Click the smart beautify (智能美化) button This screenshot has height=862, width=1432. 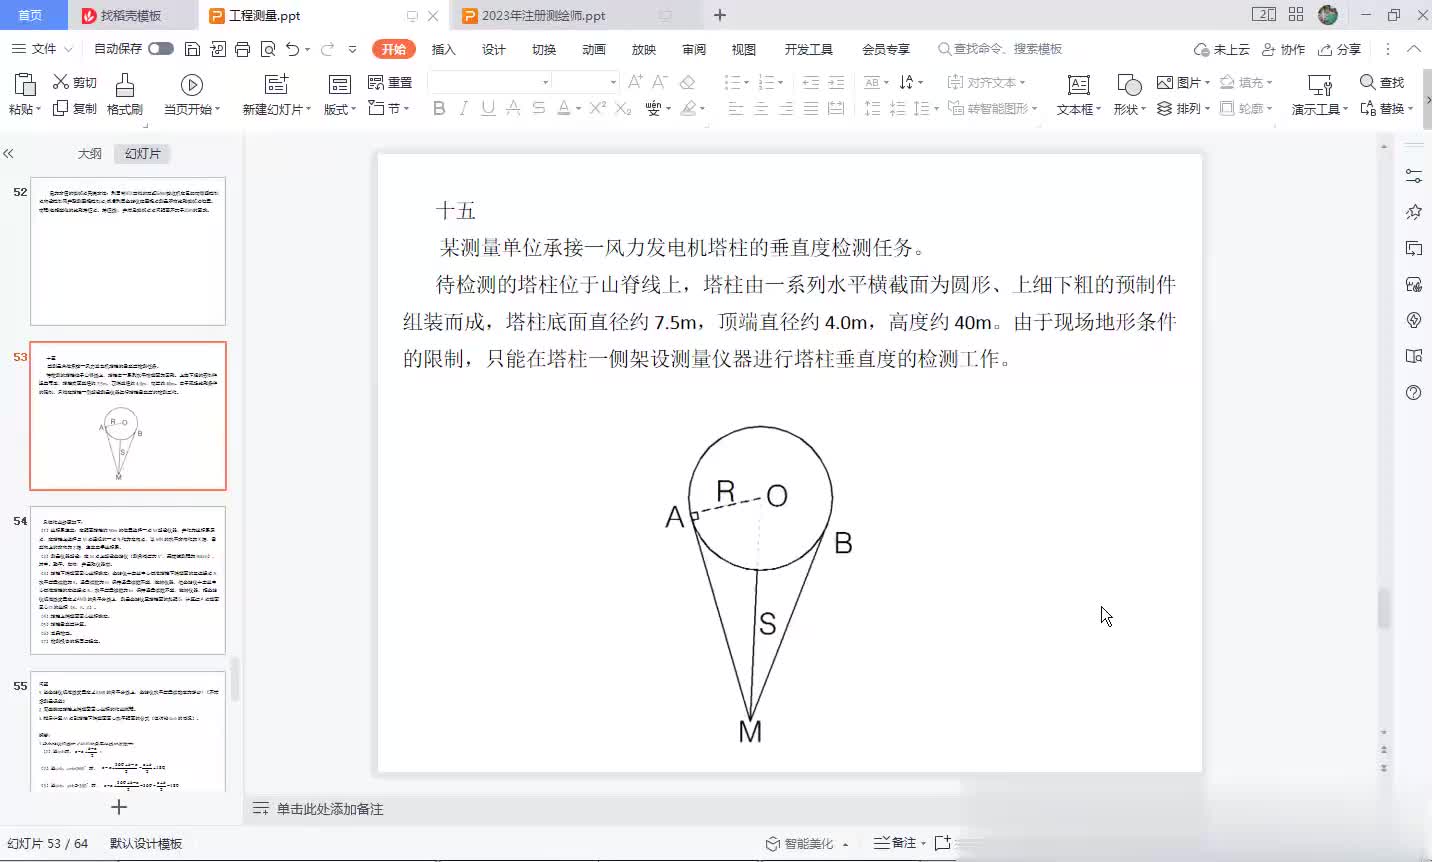(807, 843)
